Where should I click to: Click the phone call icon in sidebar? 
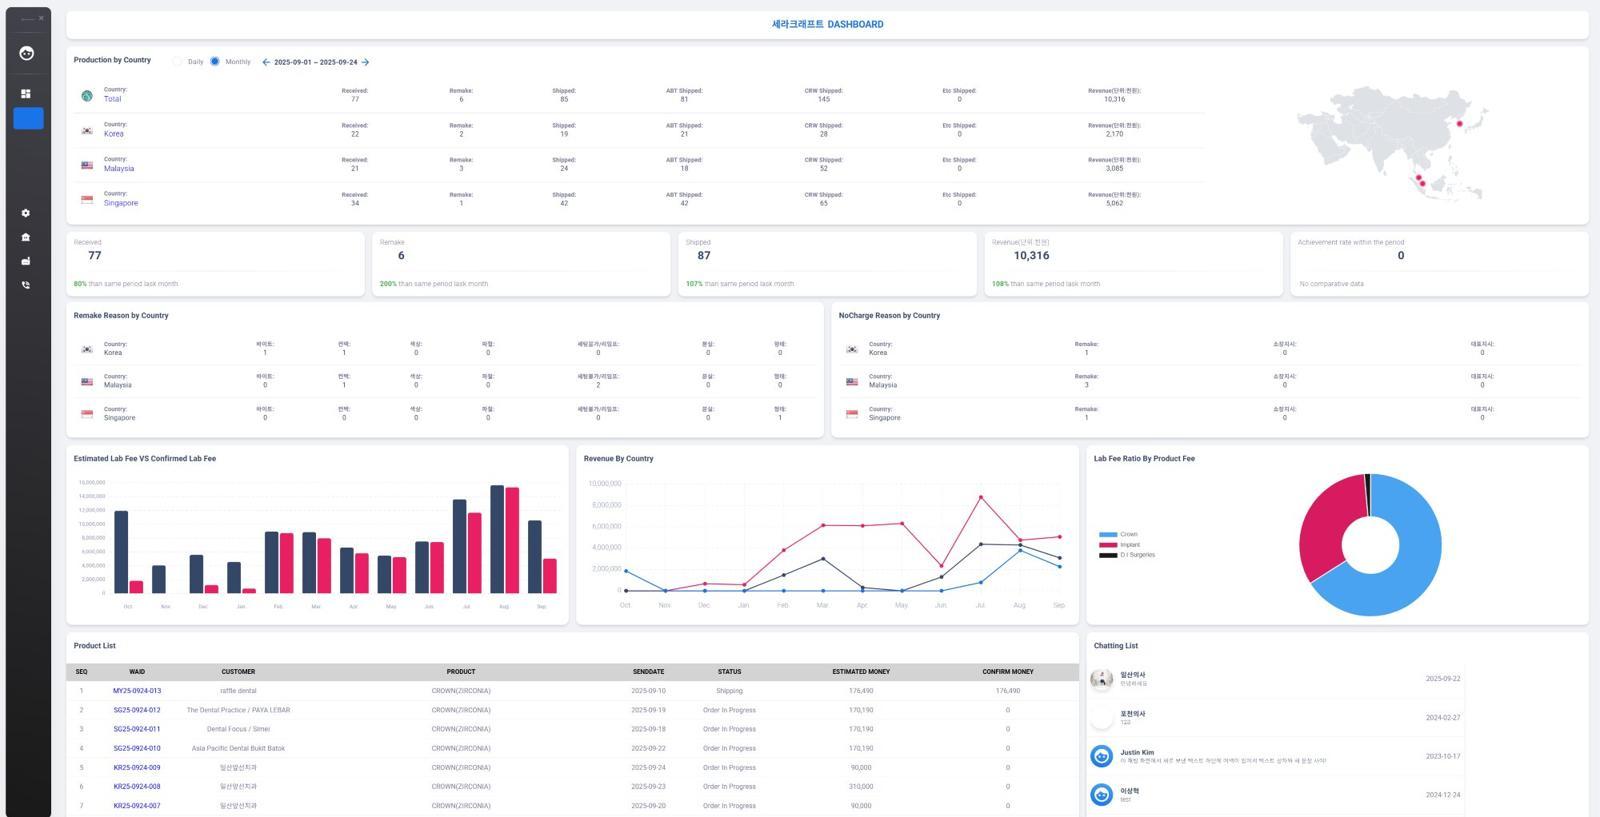tap(26, 285)
